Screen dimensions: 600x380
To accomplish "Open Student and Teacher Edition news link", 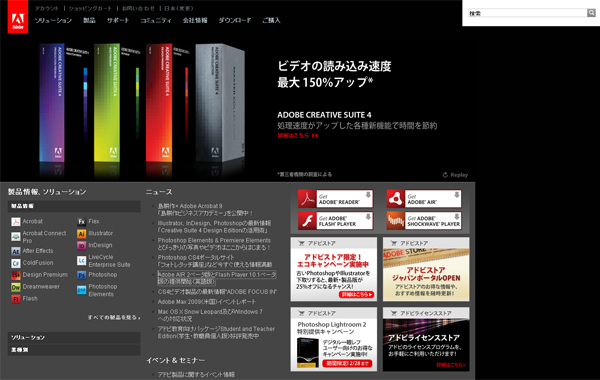I will click(216, 333).
